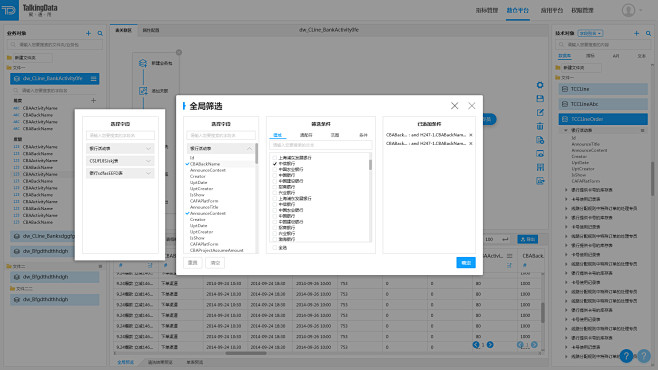The width and height of the screenshot is (658, 370).
Task: Click the save disk icon on canvas toolbar
Action: tap(540, 99)
